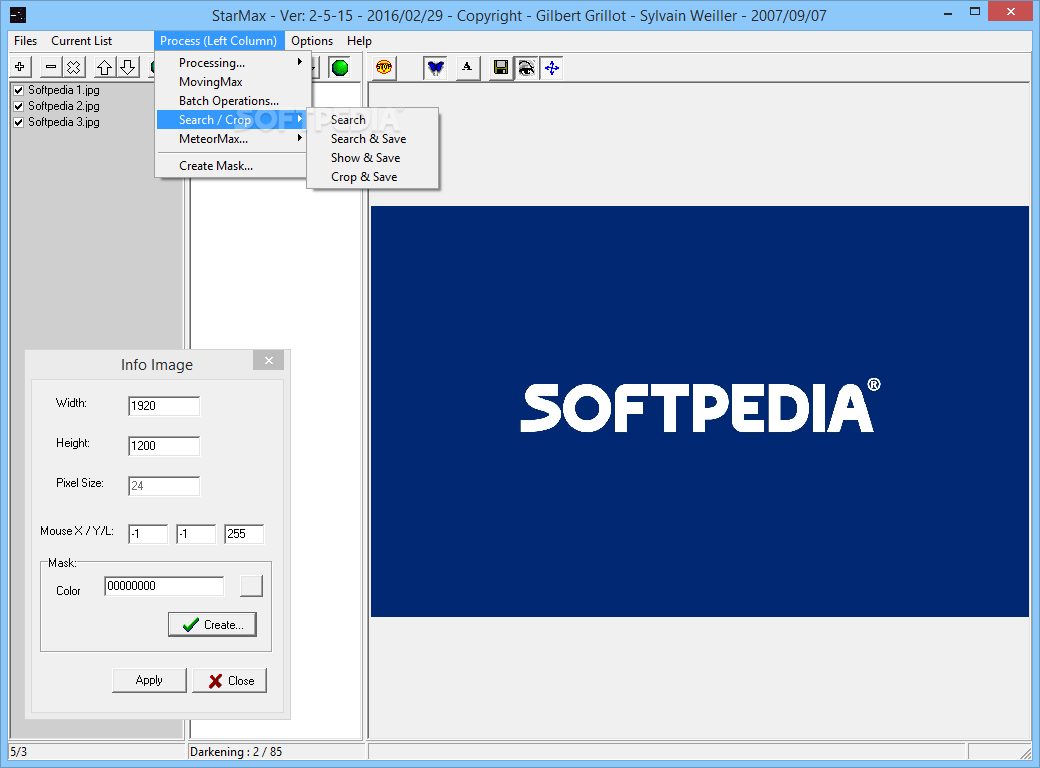Open the Current List menu

coord(82,41)
